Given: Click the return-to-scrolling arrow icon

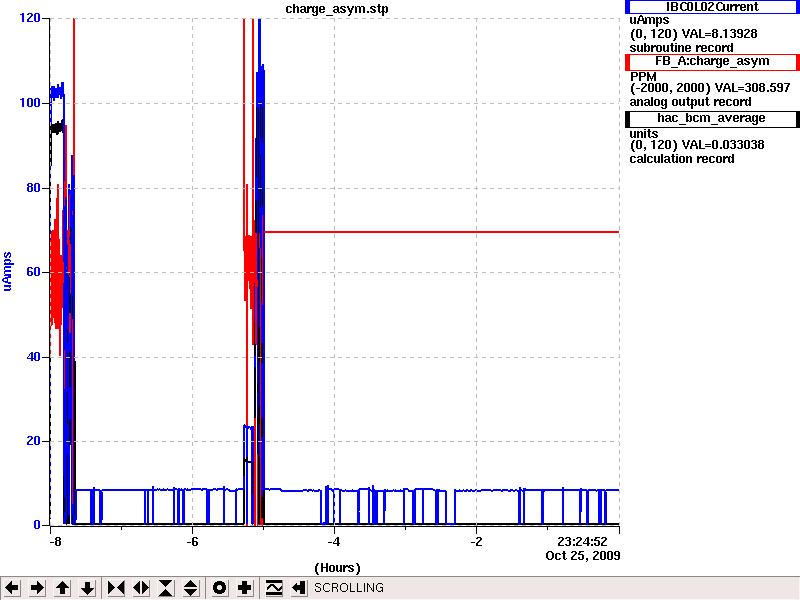Looking at the screenshot, I should [x=299, y=588].
